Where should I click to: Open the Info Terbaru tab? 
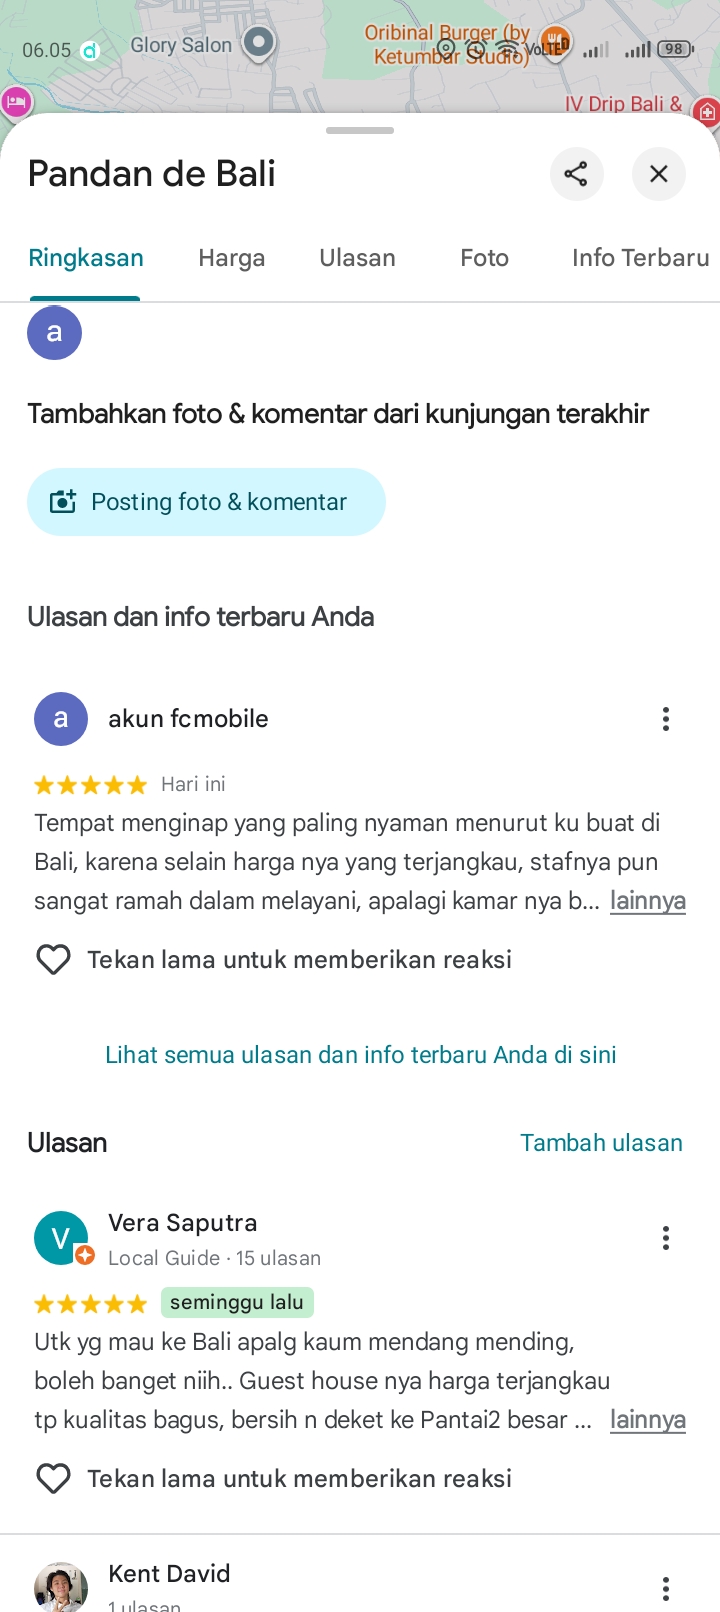pyautogui.click(x=641, y=258)
